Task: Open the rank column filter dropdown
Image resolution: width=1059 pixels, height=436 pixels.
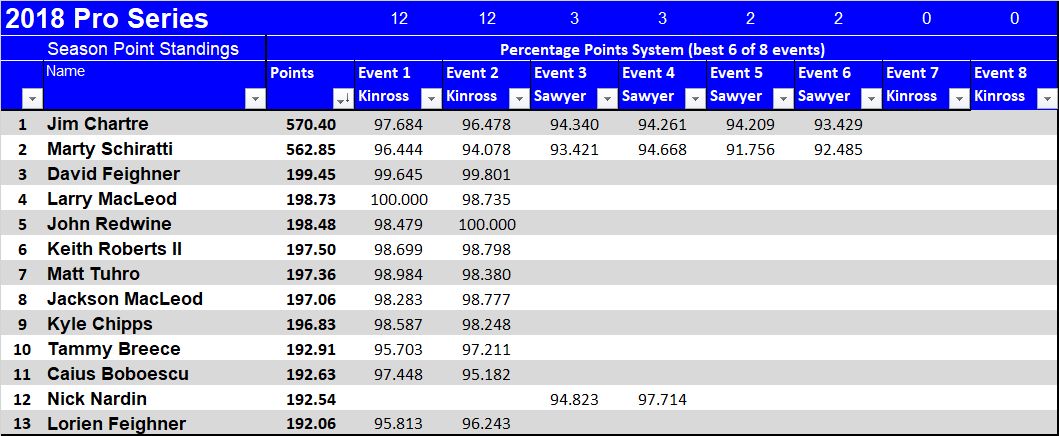Action: 32,98
